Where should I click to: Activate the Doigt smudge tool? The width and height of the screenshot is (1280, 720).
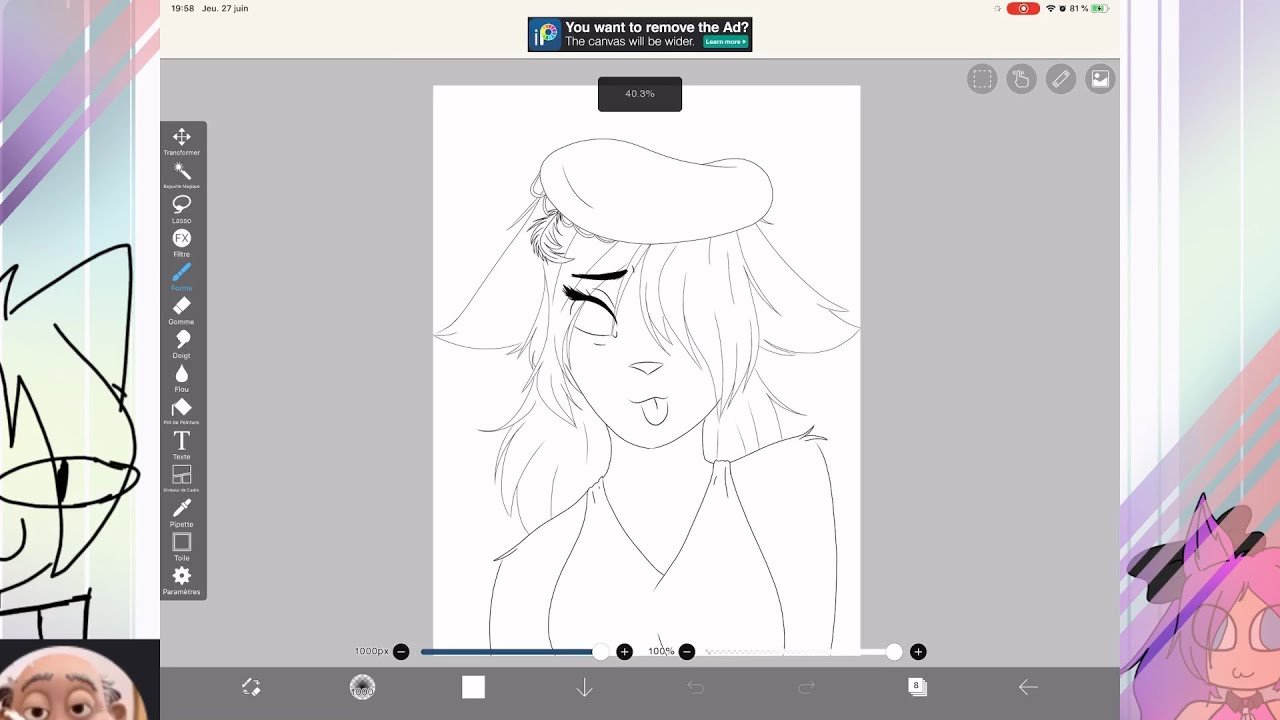point(182,341)
